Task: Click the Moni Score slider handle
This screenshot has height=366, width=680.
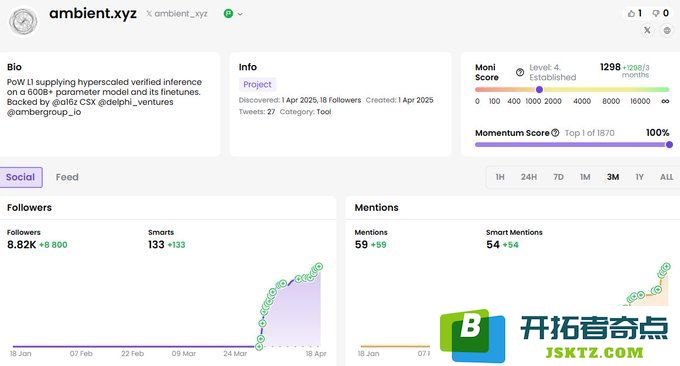Action: coord(539,89)
